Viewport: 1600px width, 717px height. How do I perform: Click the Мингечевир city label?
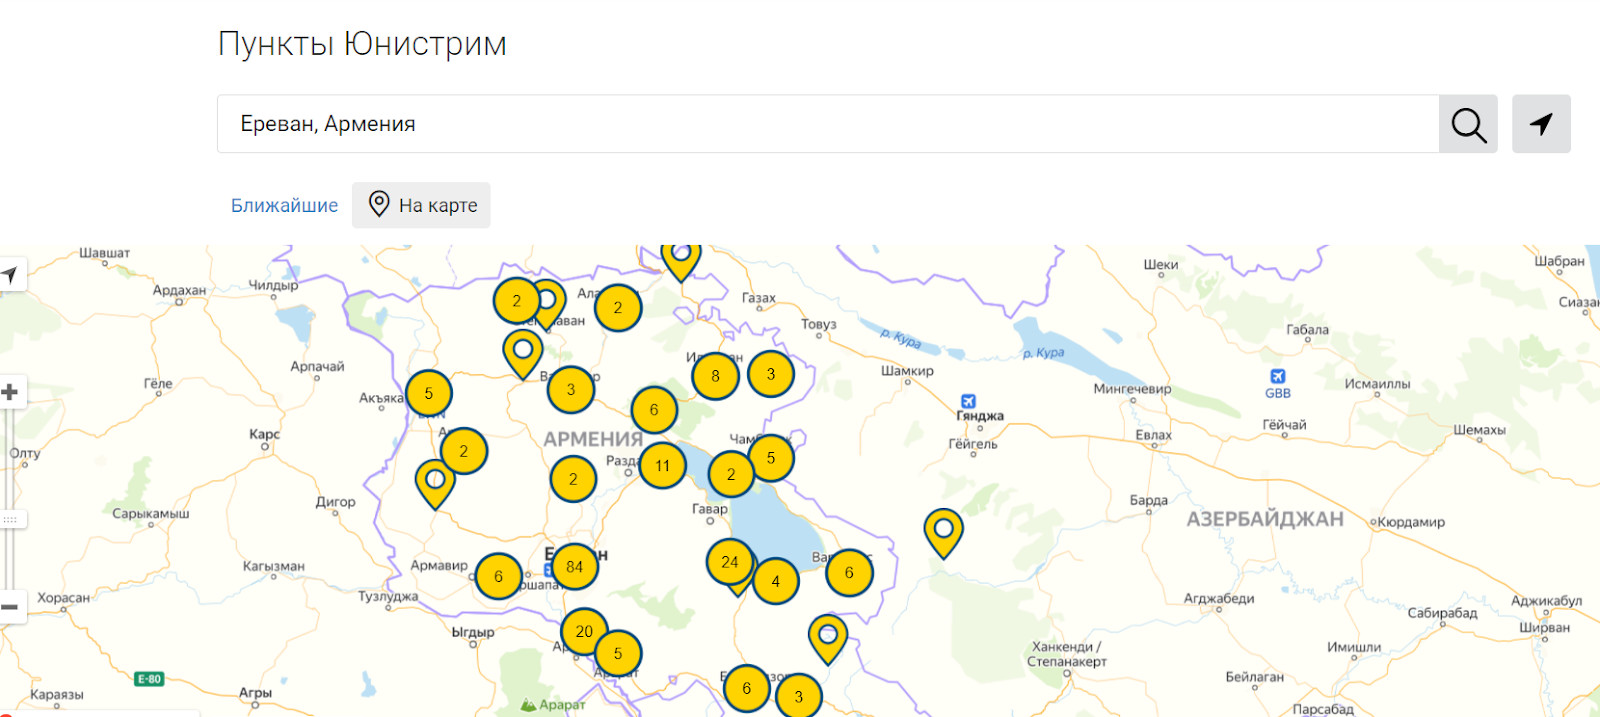[1132, 389]
